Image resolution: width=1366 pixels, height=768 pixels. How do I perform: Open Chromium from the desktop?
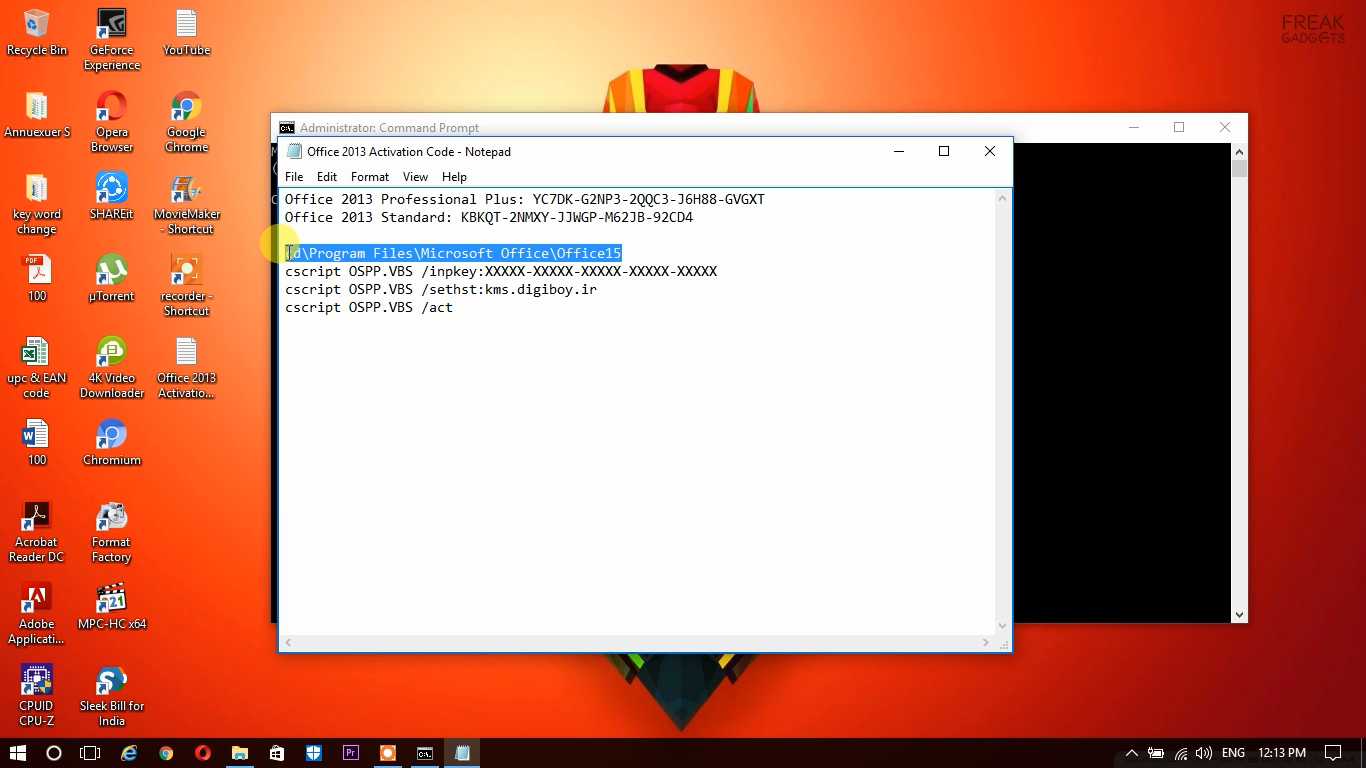(112, 443)
